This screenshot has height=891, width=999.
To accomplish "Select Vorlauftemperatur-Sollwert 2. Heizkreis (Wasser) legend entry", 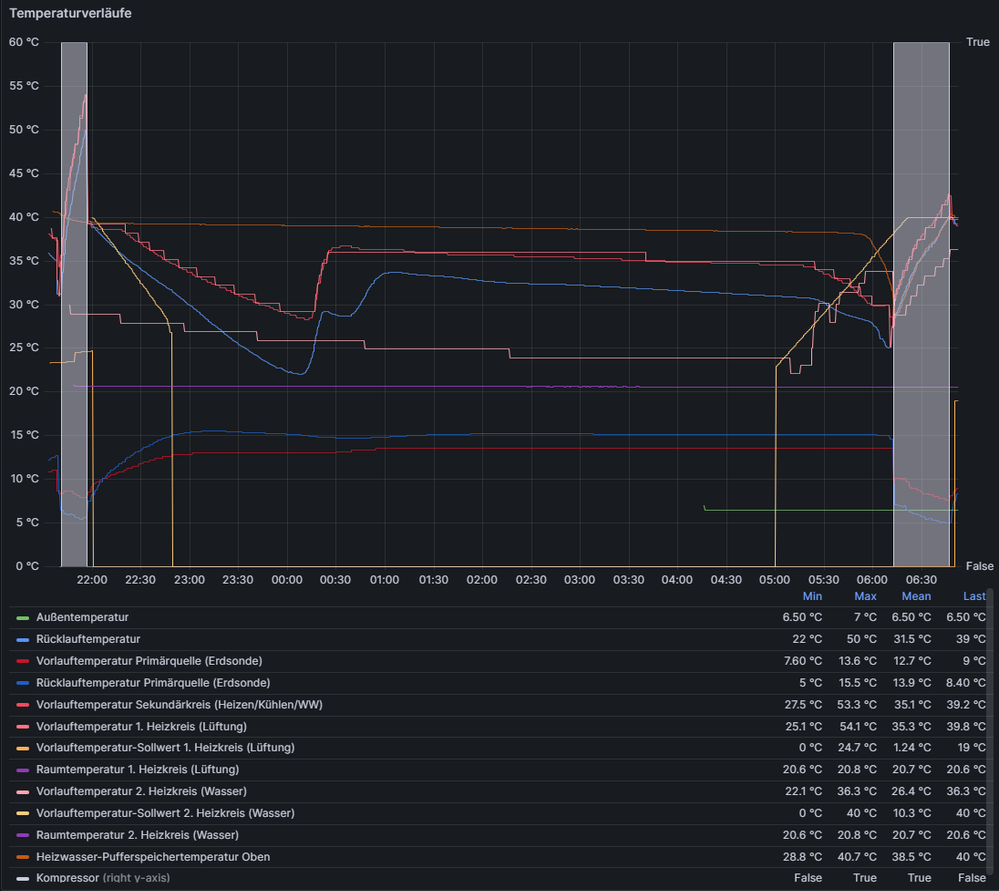I will (152, 813).
